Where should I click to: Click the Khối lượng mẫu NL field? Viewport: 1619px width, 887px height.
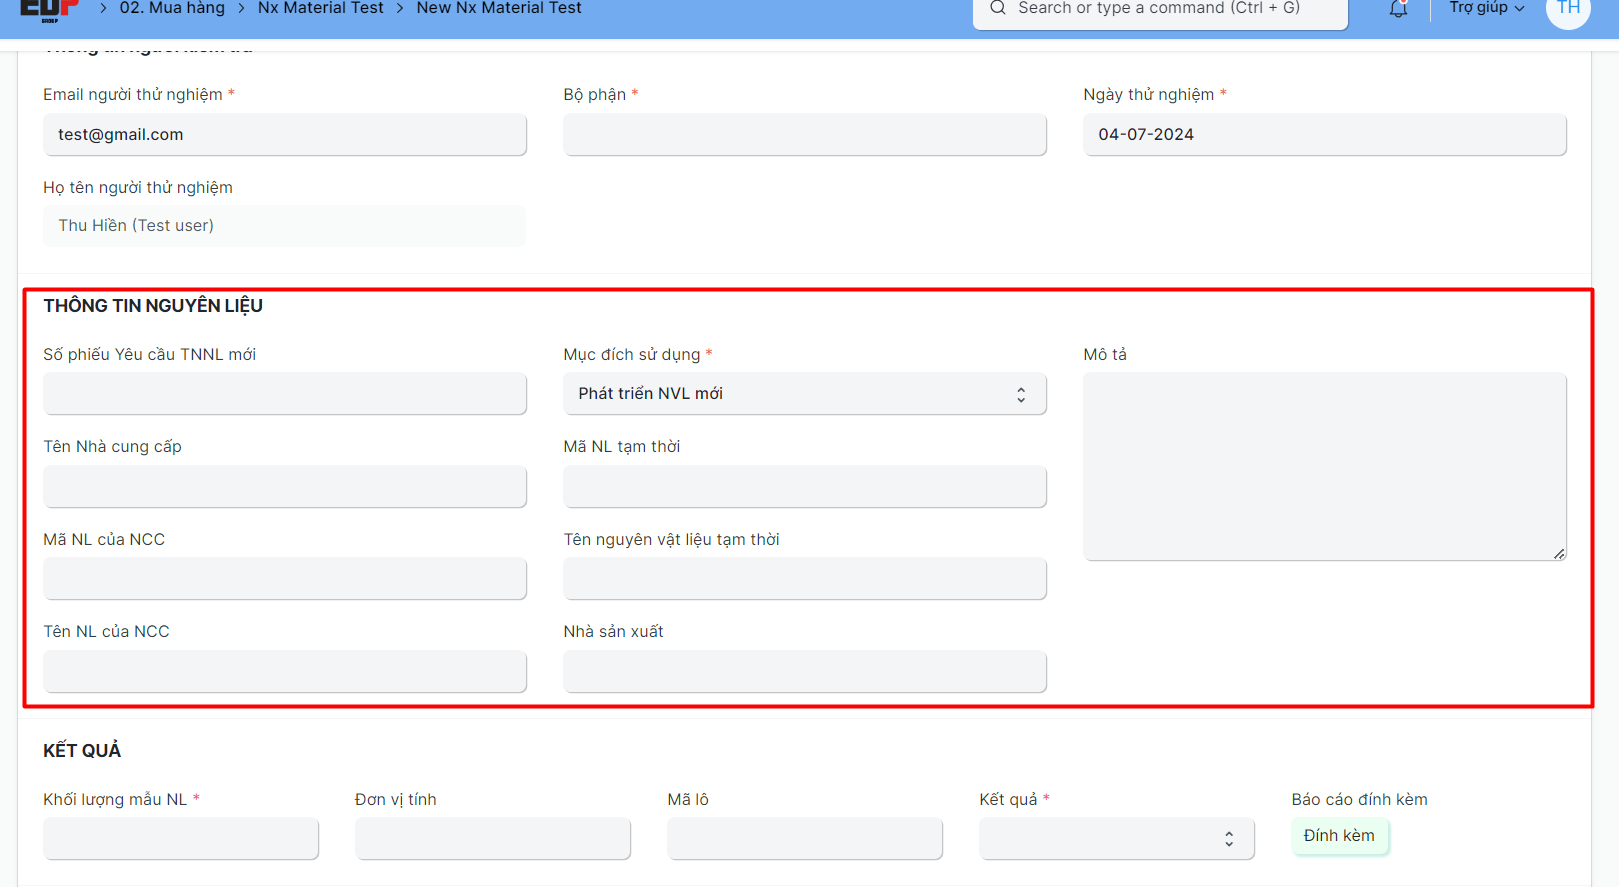point(180,838)
